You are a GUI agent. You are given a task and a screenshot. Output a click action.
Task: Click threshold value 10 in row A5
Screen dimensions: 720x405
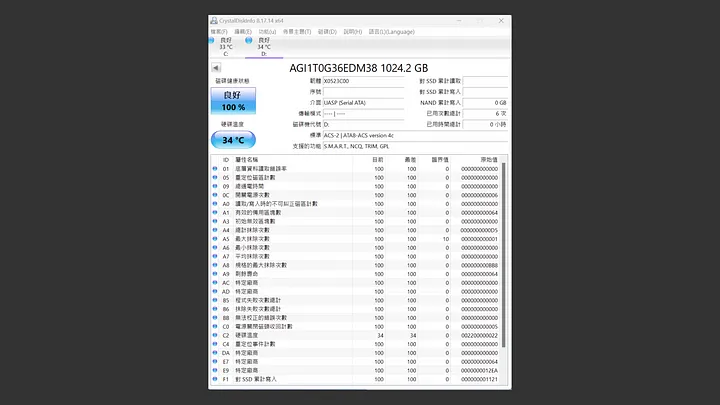(x=446, y=239)
